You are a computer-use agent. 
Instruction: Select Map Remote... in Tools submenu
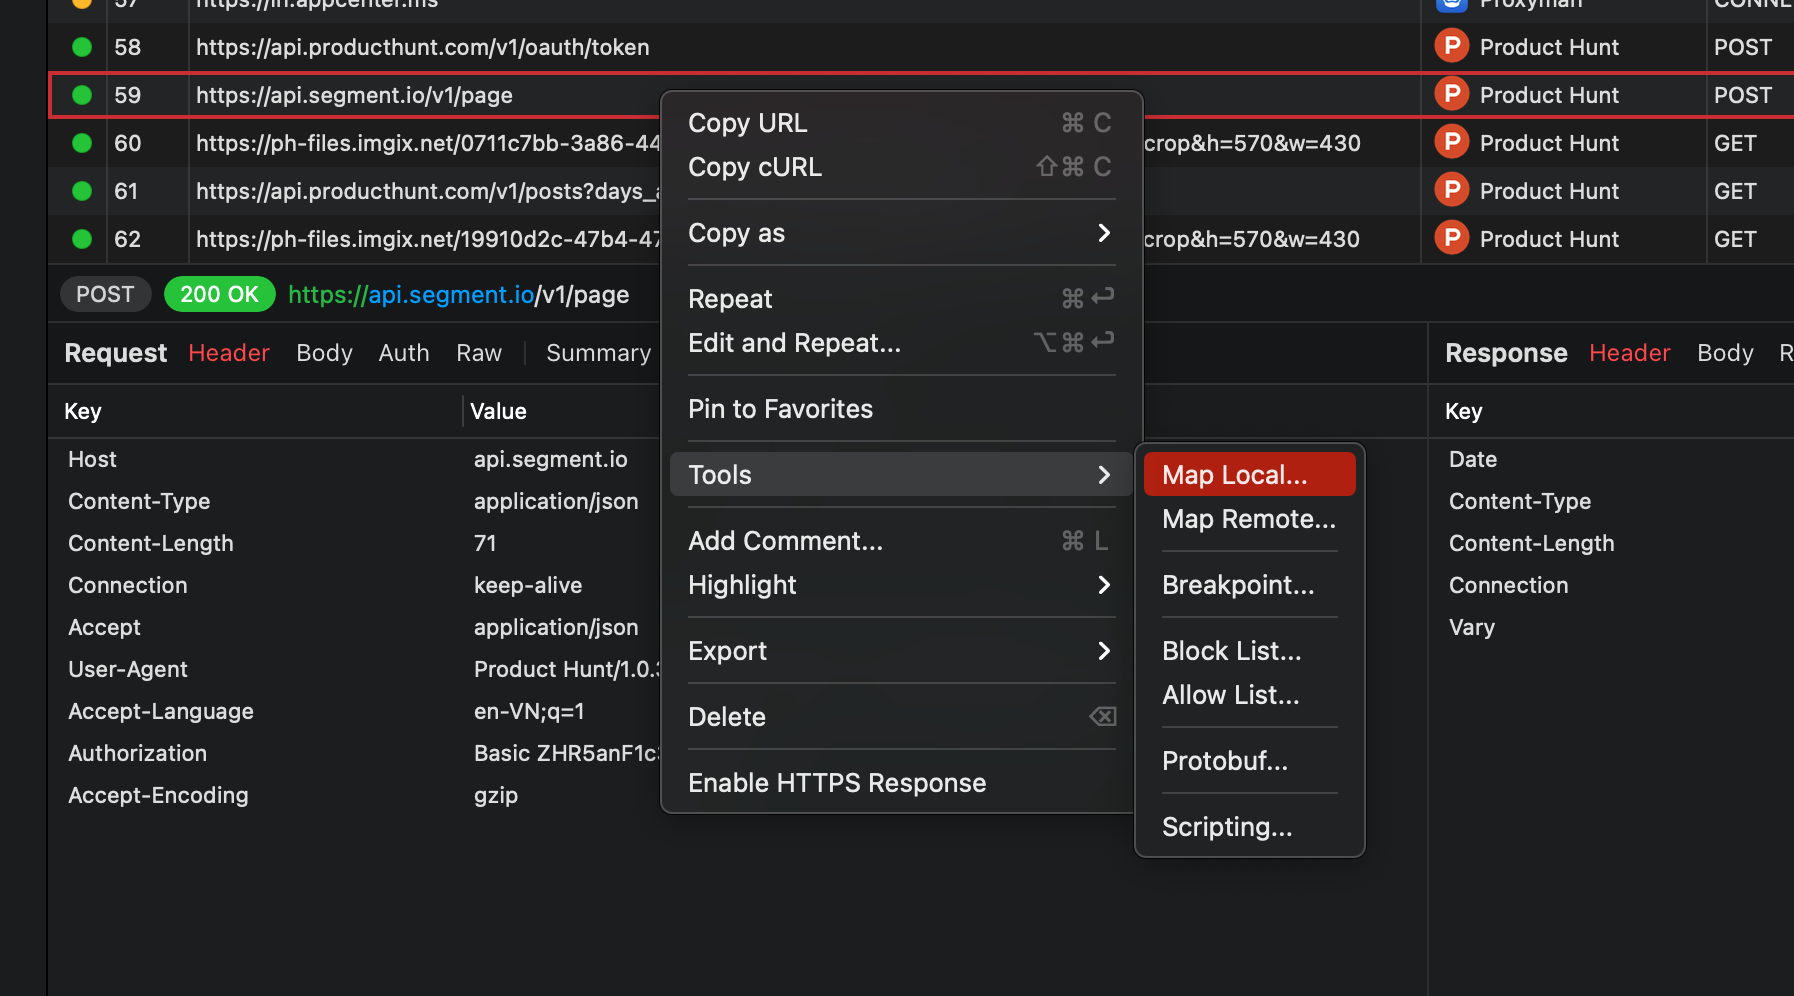(x=1249, y=519)
